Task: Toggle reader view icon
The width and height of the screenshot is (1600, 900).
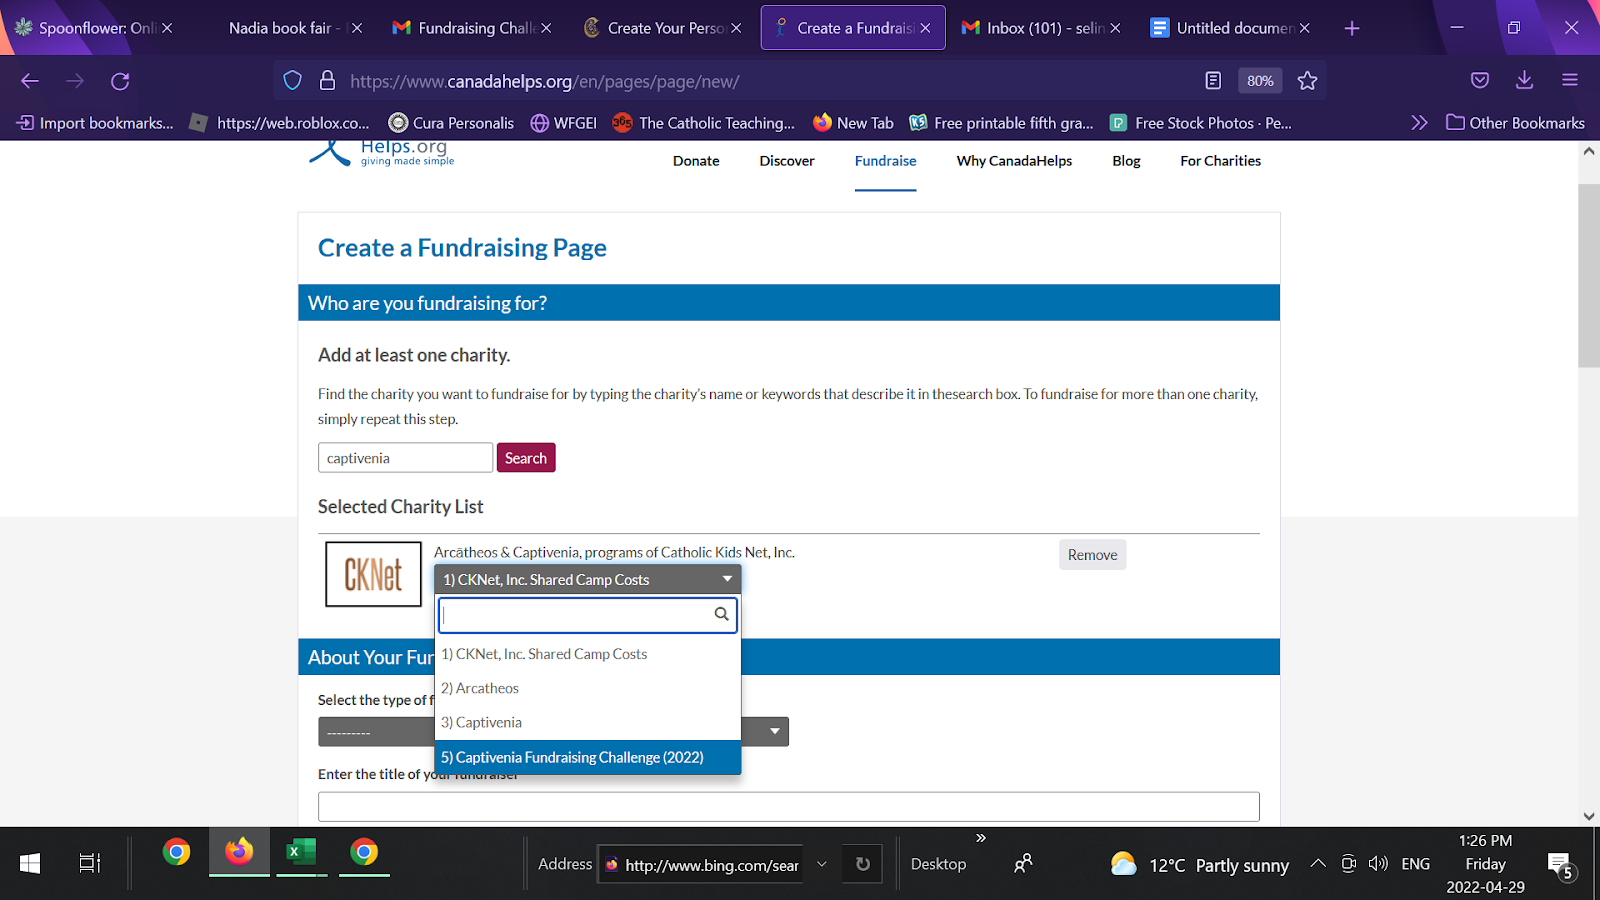Action: [x=1213, y=81]
